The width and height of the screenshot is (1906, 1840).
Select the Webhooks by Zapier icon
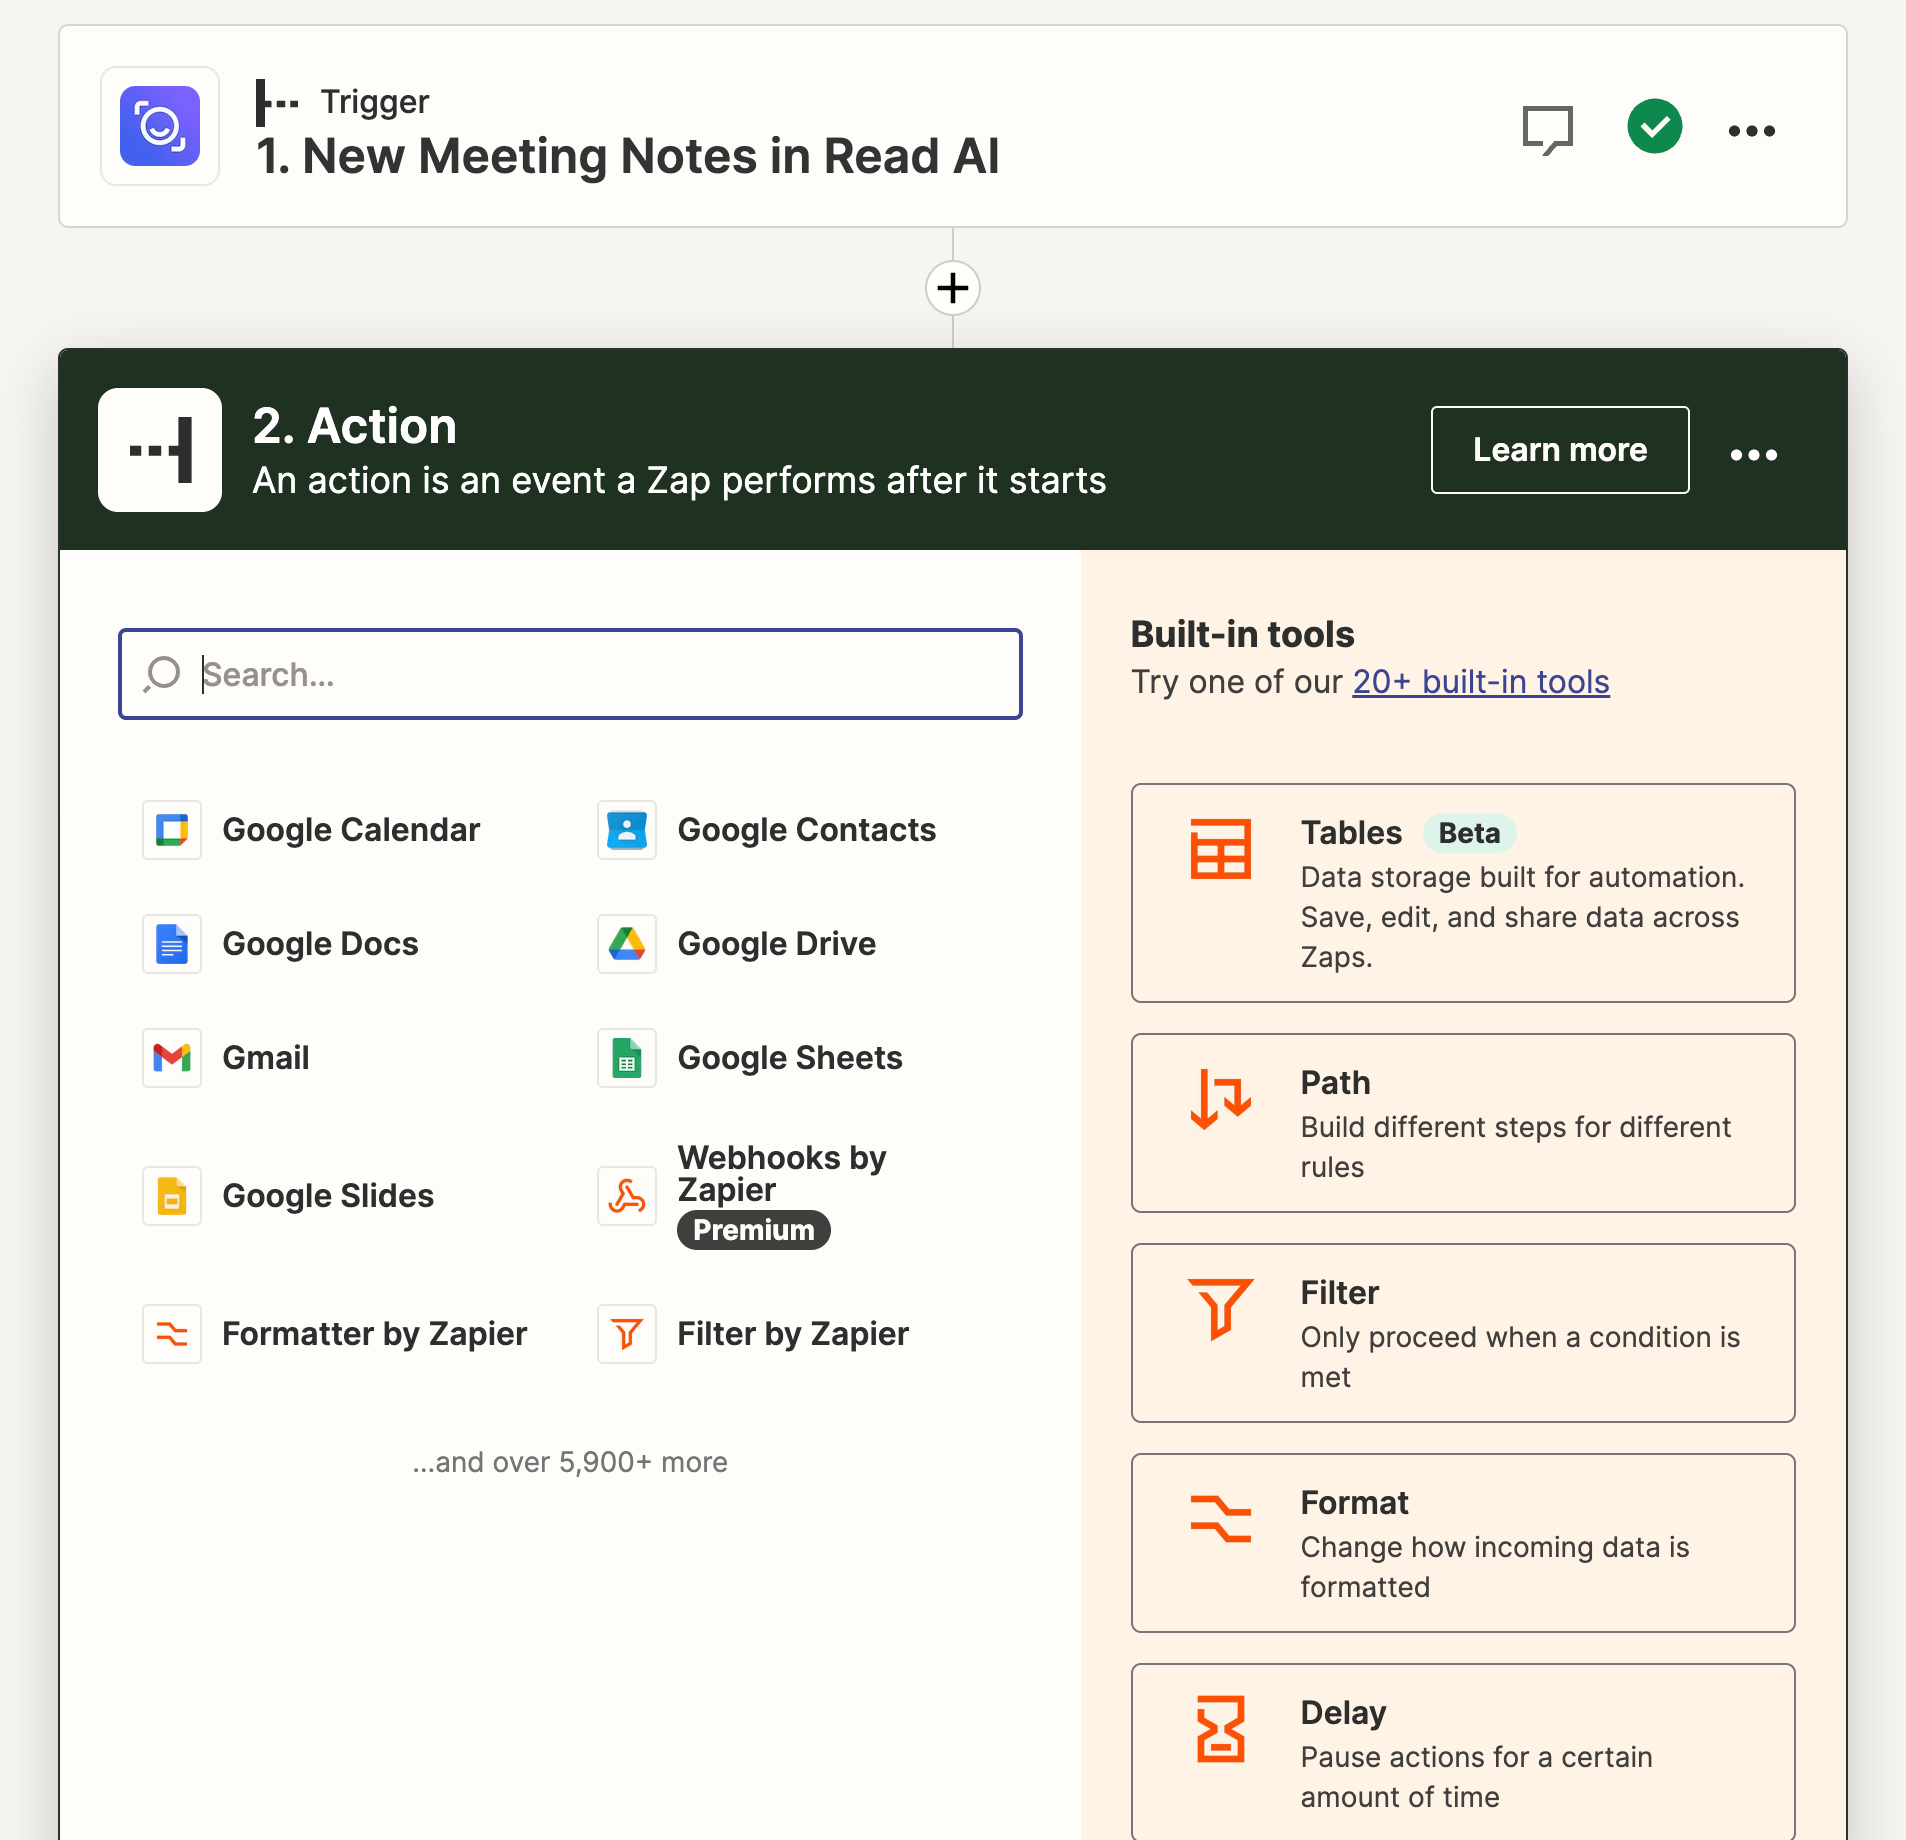pyautogui.click(x=627, y=1196)
